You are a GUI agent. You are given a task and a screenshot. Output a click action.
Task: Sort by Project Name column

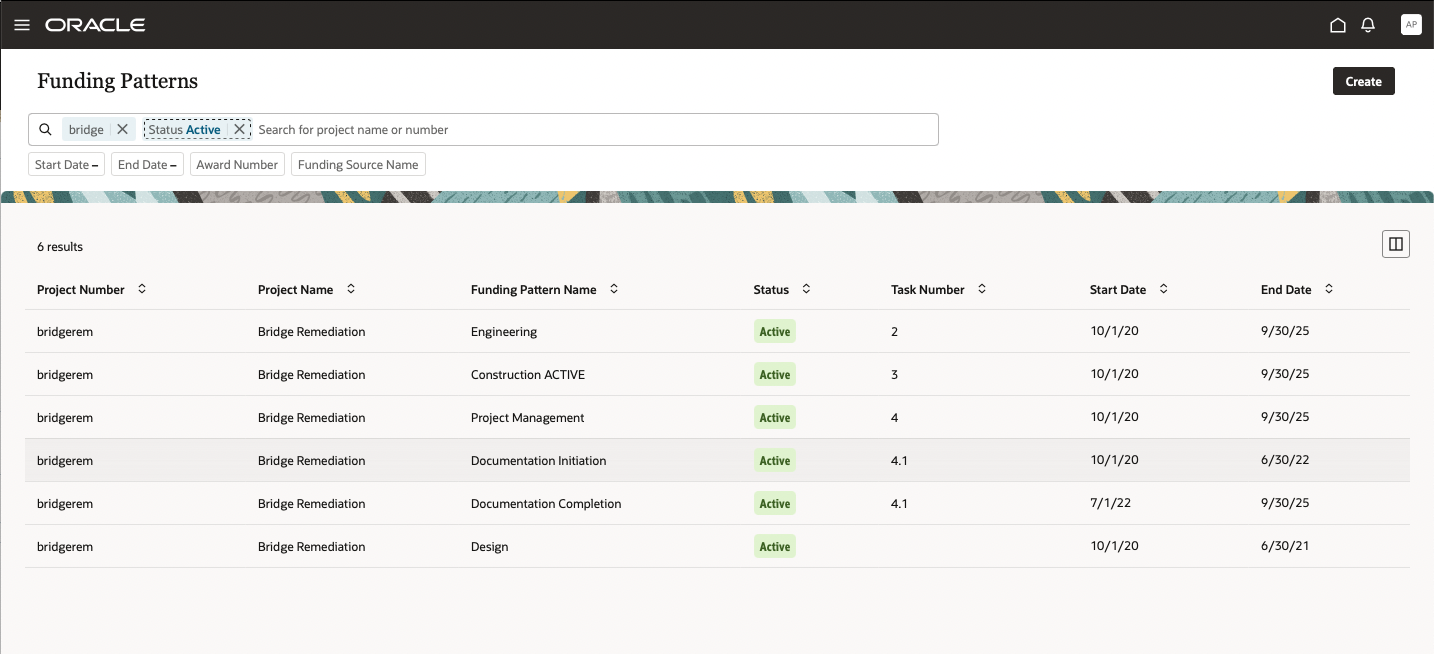coord(351,288)
